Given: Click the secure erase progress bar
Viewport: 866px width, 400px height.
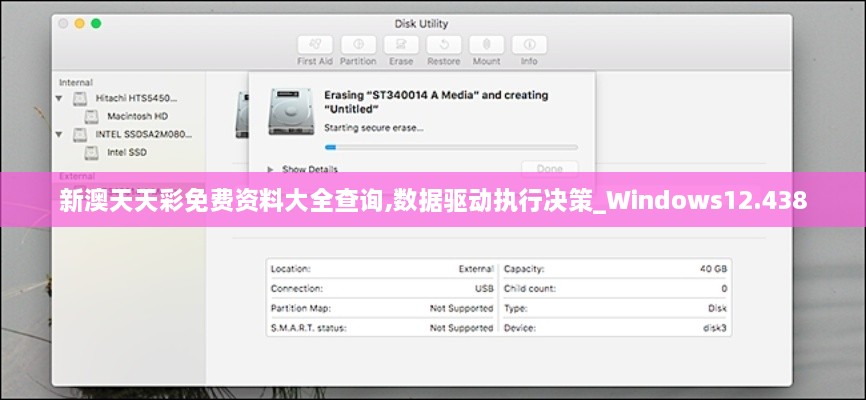Looking at the screenshot, I should click(451, 148).
